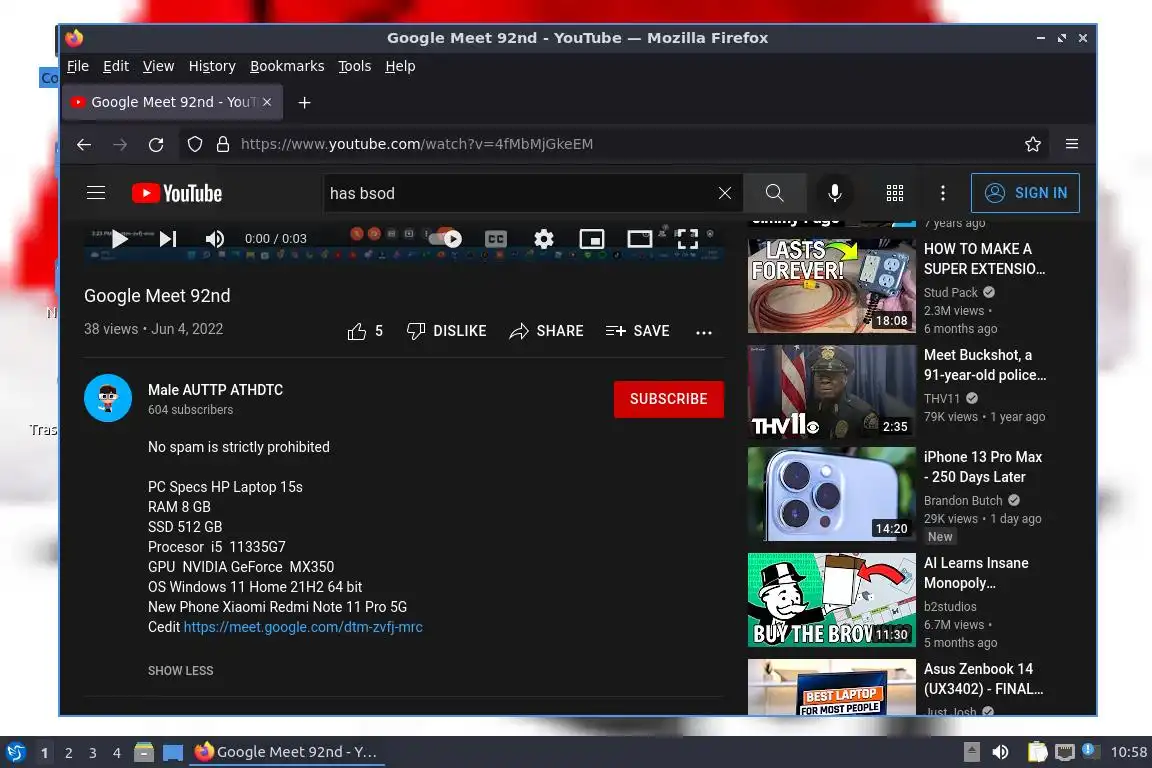This screenshot has width=1152, height=768.
Task: Open the clipboard manager tray icon
Action: (1037, 752)
